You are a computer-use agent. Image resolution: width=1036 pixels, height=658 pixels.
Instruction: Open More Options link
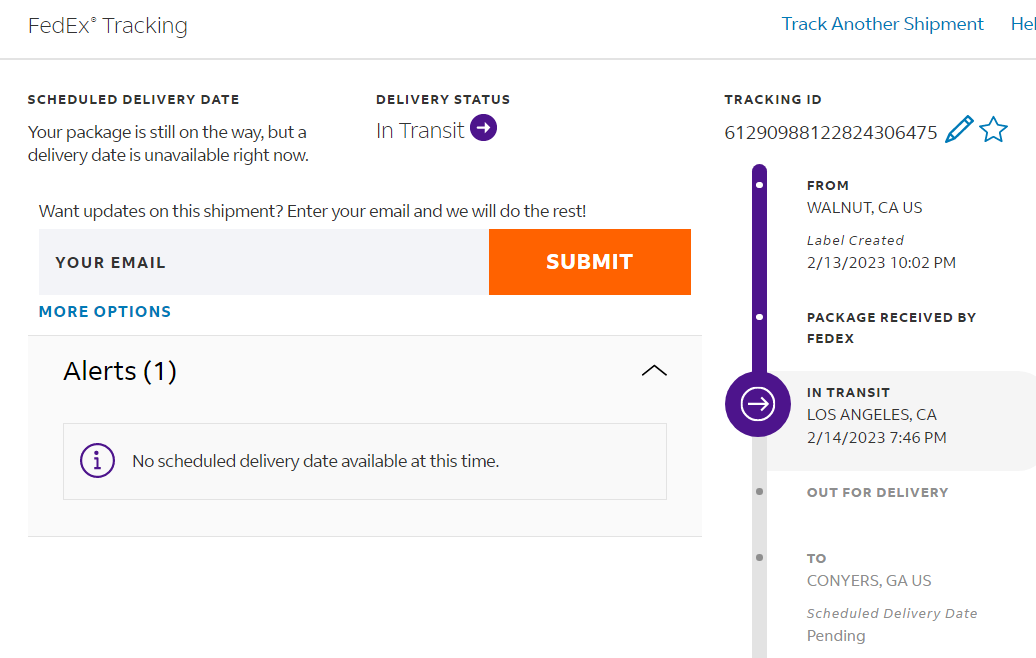click(105, 312)
